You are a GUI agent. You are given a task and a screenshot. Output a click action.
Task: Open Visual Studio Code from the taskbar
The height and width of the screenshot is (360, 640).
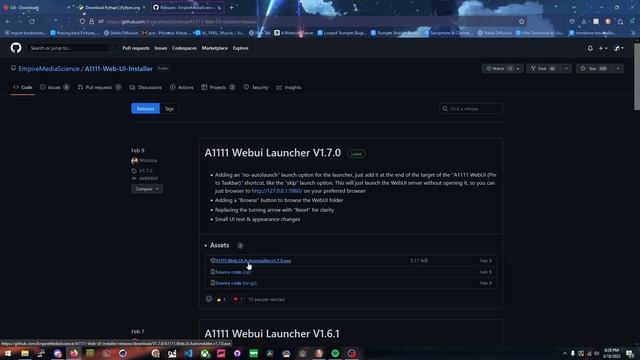(188, 353)
